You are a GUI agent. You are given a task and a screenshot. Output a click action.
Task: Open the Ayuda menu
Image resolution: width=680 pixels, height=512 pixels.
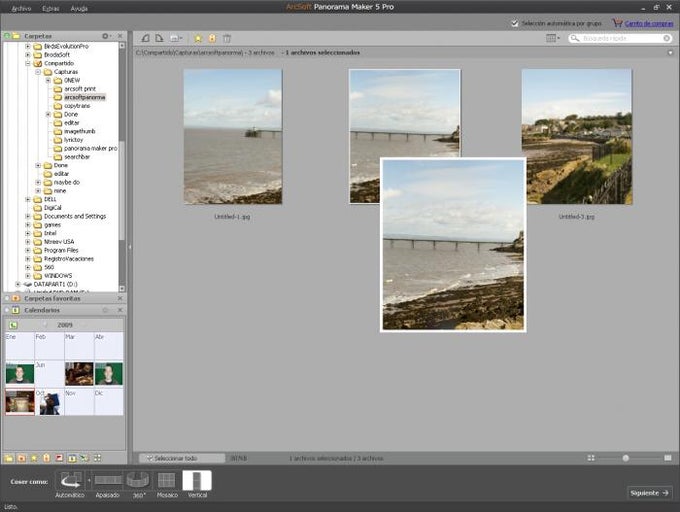tap(79, 8)
